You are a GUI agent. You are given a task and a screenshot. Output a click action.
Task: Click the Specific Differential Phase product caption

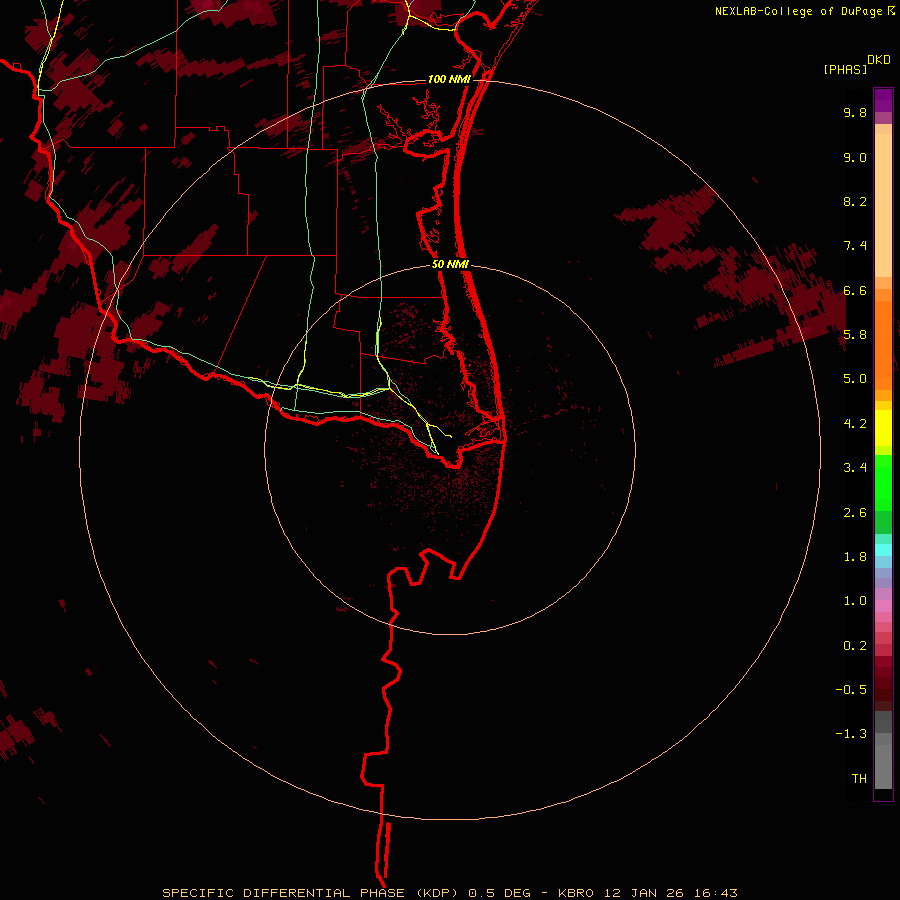pyautogui.click(x=450, y=893)
